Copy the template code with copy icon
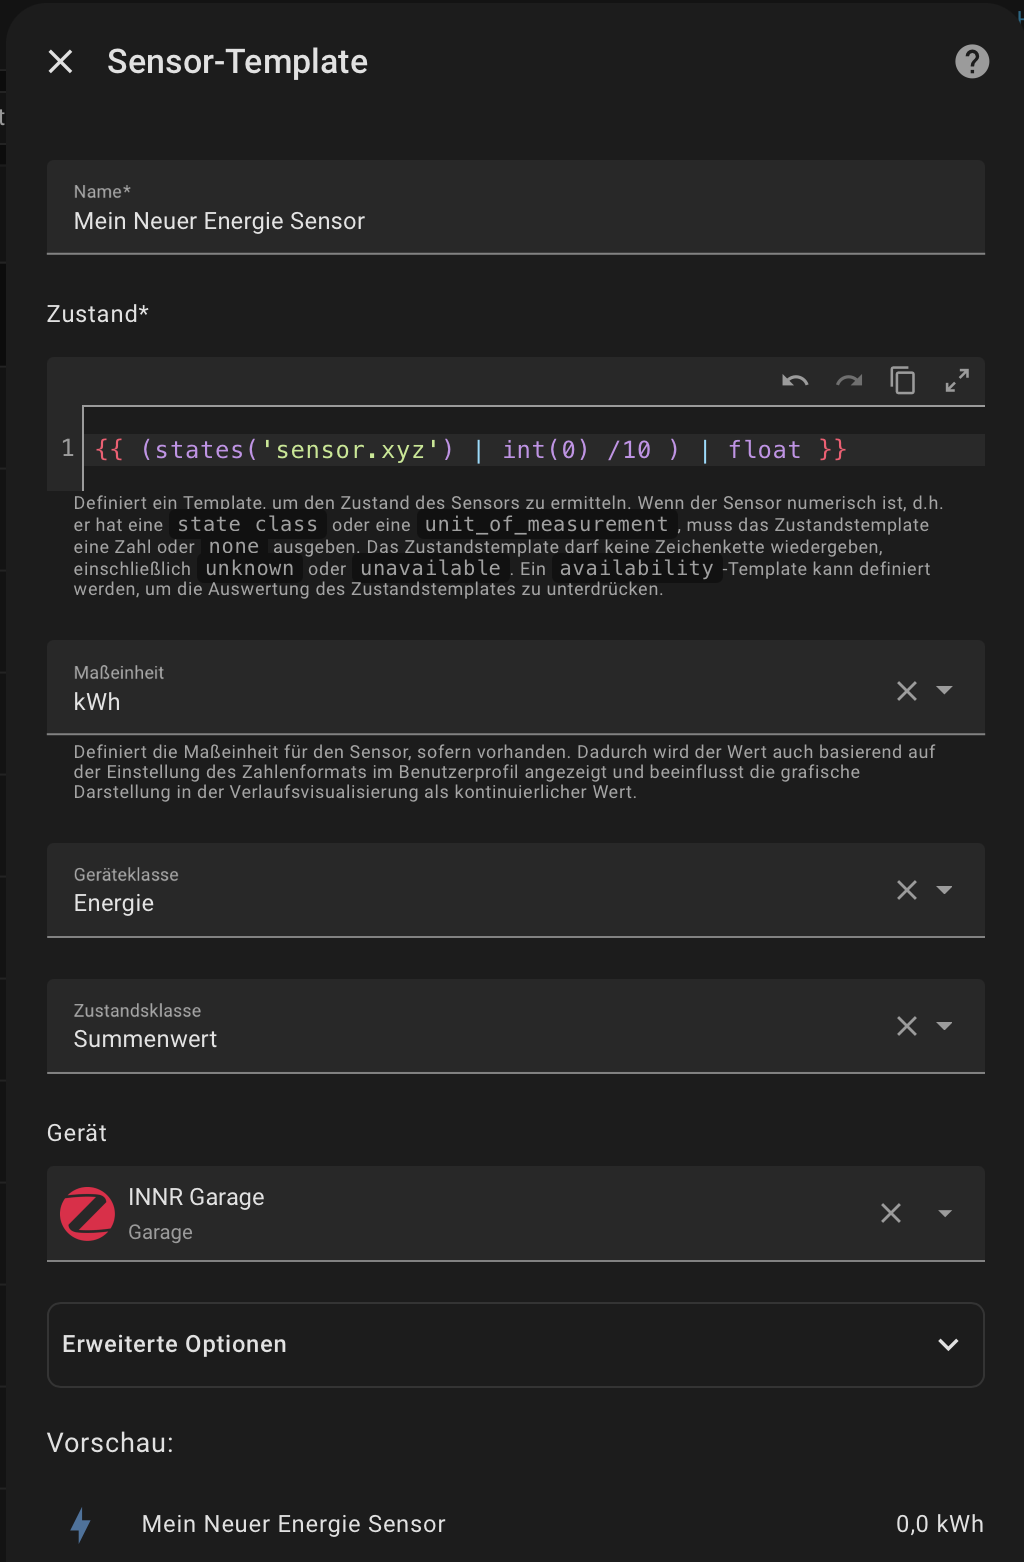 click(x=903, y=381)
